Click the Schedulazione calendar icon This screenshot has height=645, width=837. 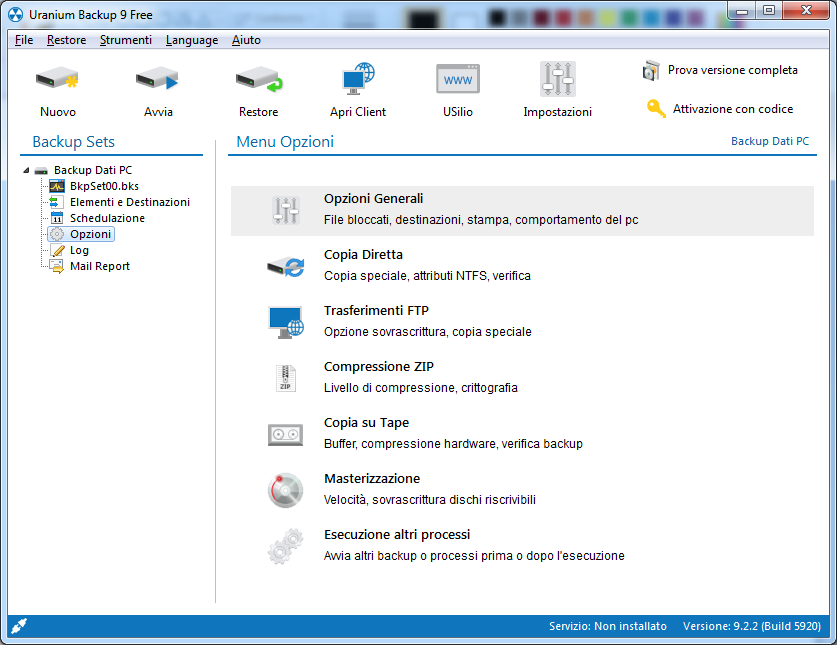coord(57,218)
